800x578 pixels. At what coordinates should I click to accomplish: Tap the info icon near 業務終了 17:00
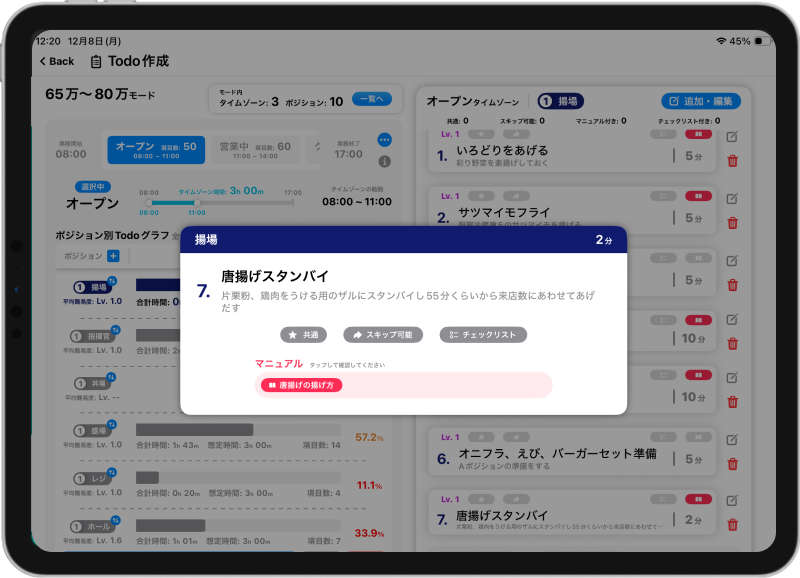(384, 159)
